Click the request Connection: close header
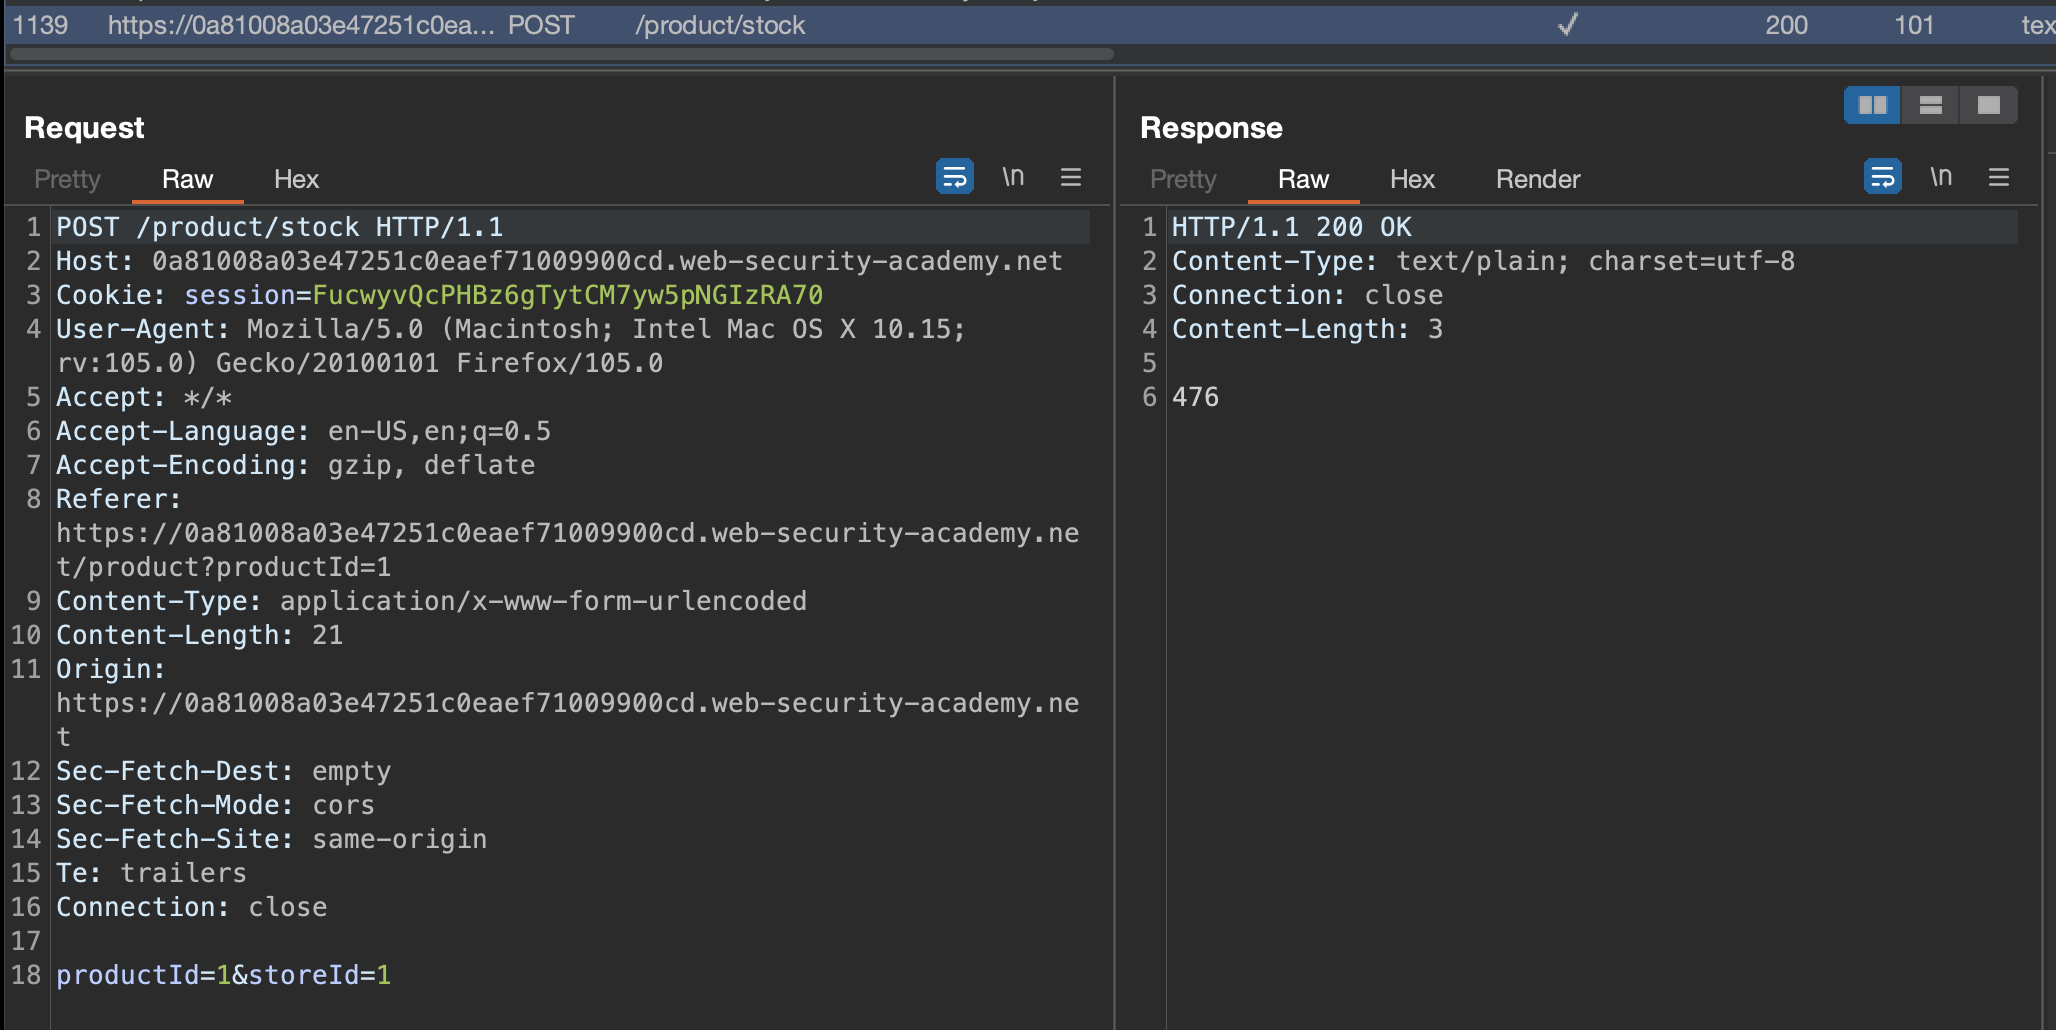Screen dimensions: 2056x1030 click(191, 907)
